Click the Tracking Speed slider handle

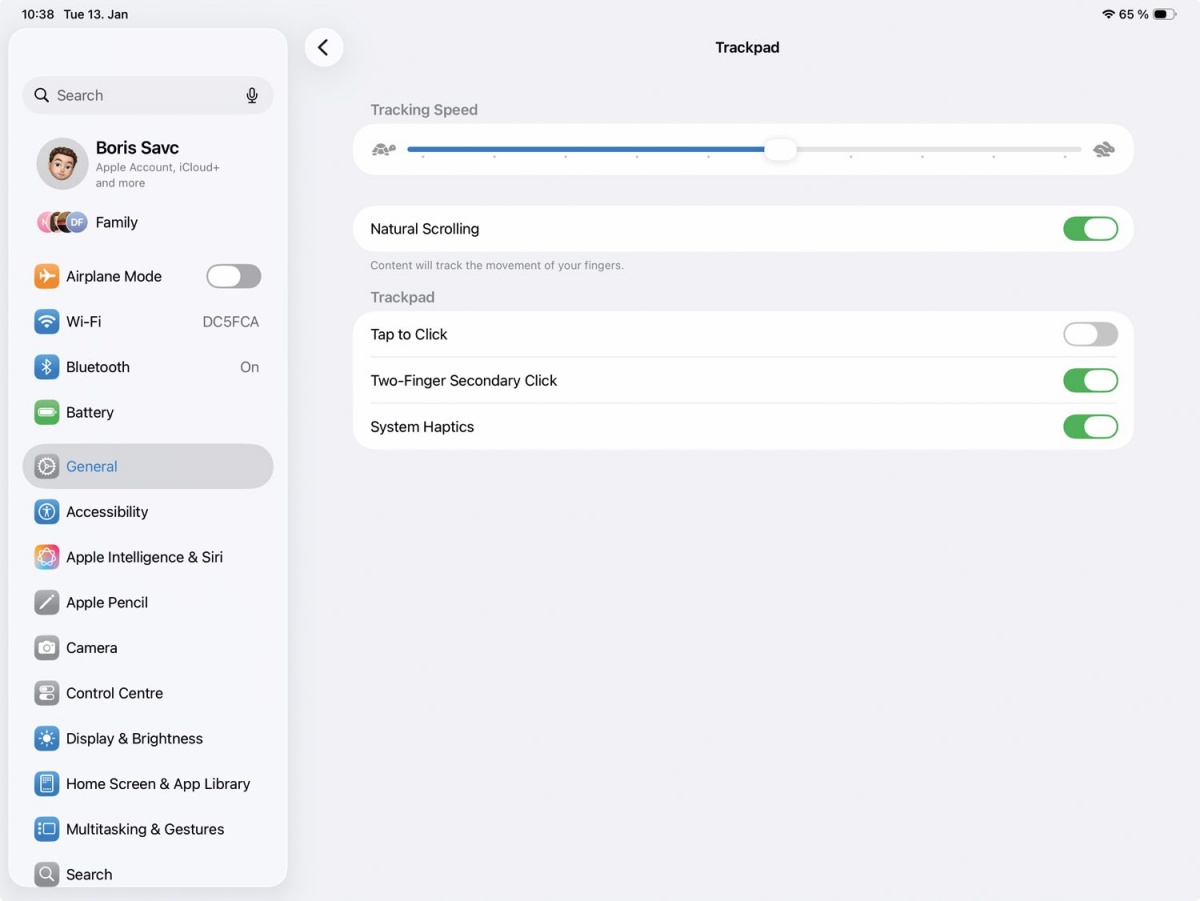tap(781, 150)
